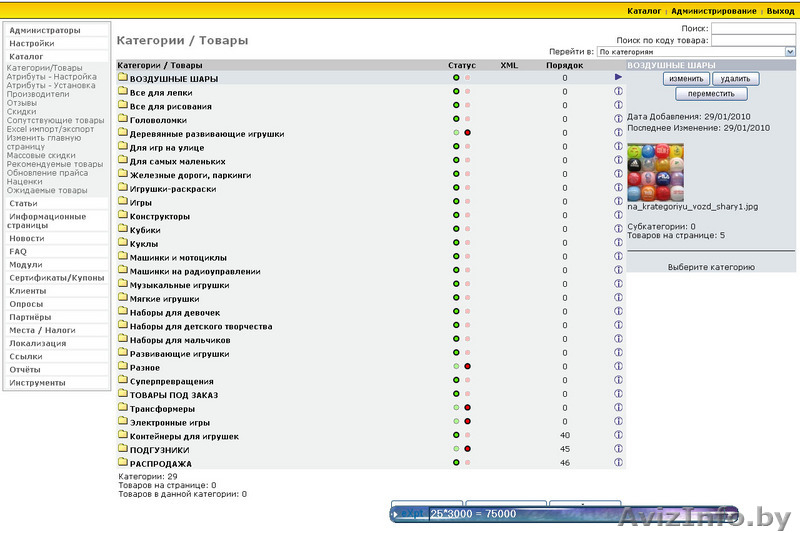Image resolution: width=800 pixels, height=533 pixels.
Task: Click the info icon in the Куклы row
Action: 618,243
